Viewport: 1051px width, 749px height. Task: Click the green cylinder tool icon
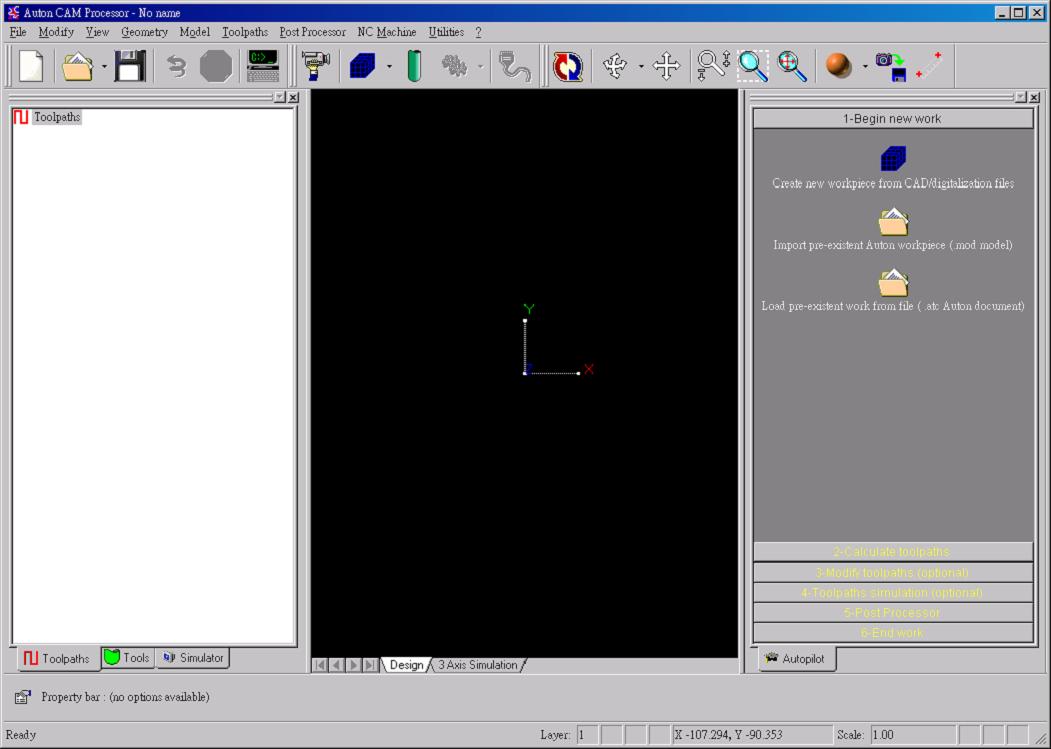414,66
